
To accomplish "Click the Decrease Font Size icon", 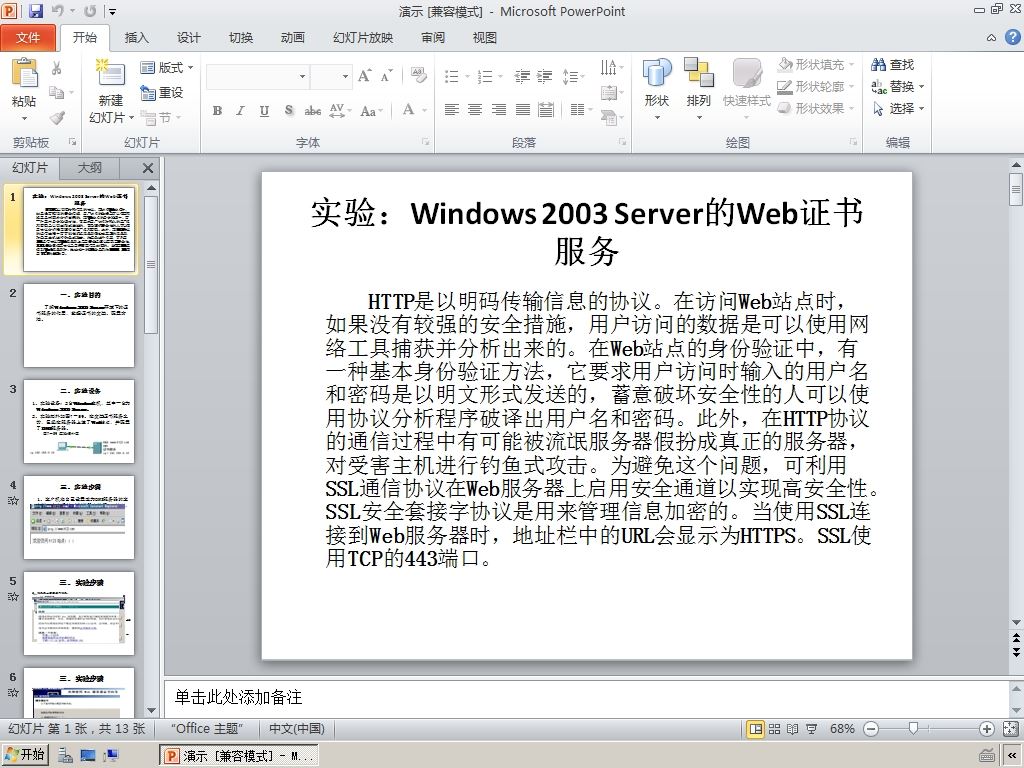I will (387, 76).
